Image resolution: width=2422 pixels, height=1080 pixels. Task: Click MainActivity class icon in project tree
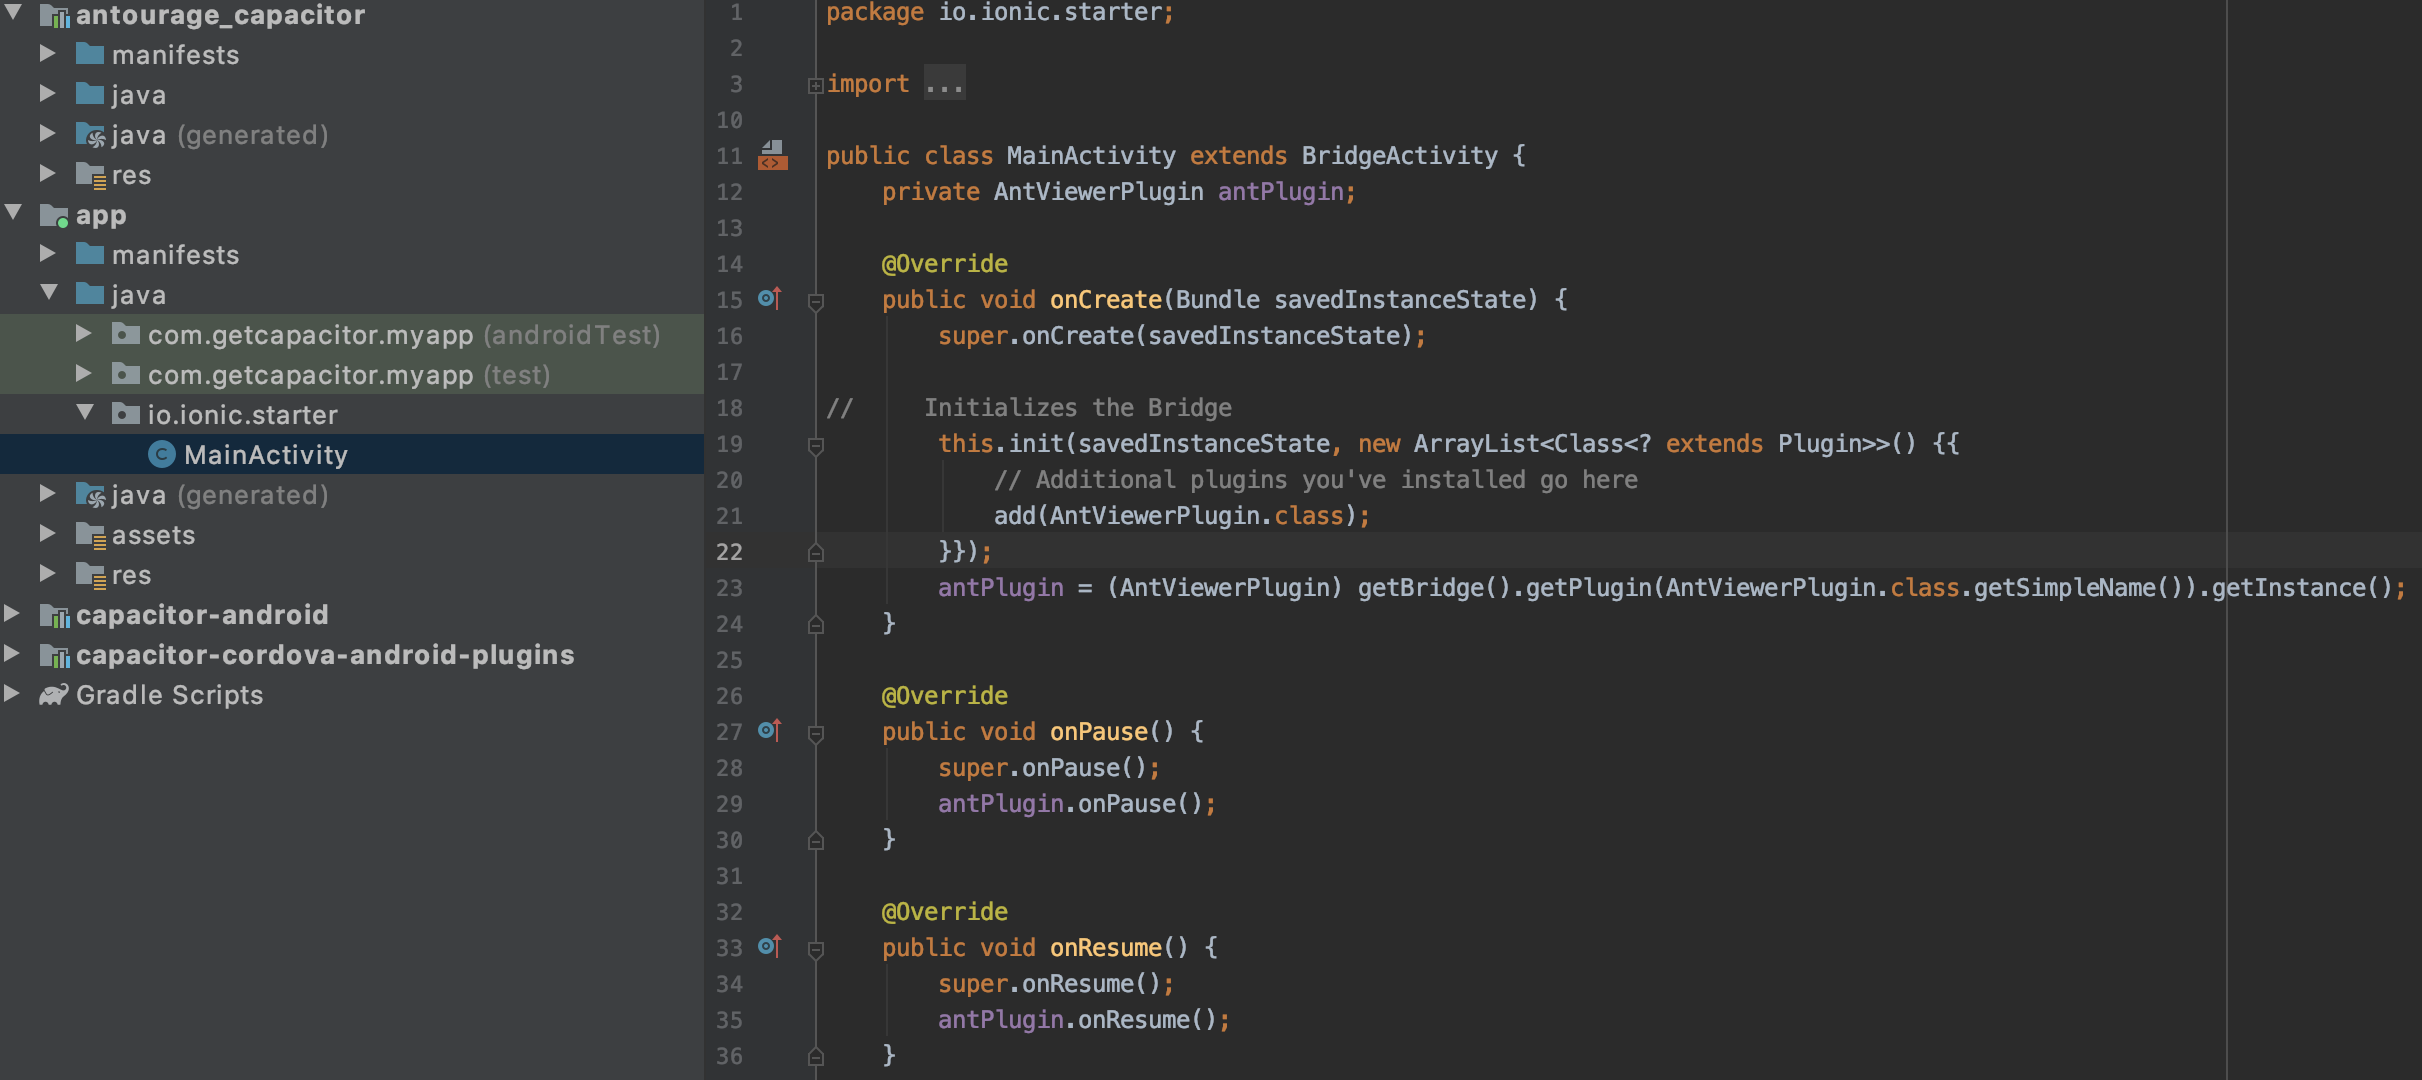[x=161, y=455]
